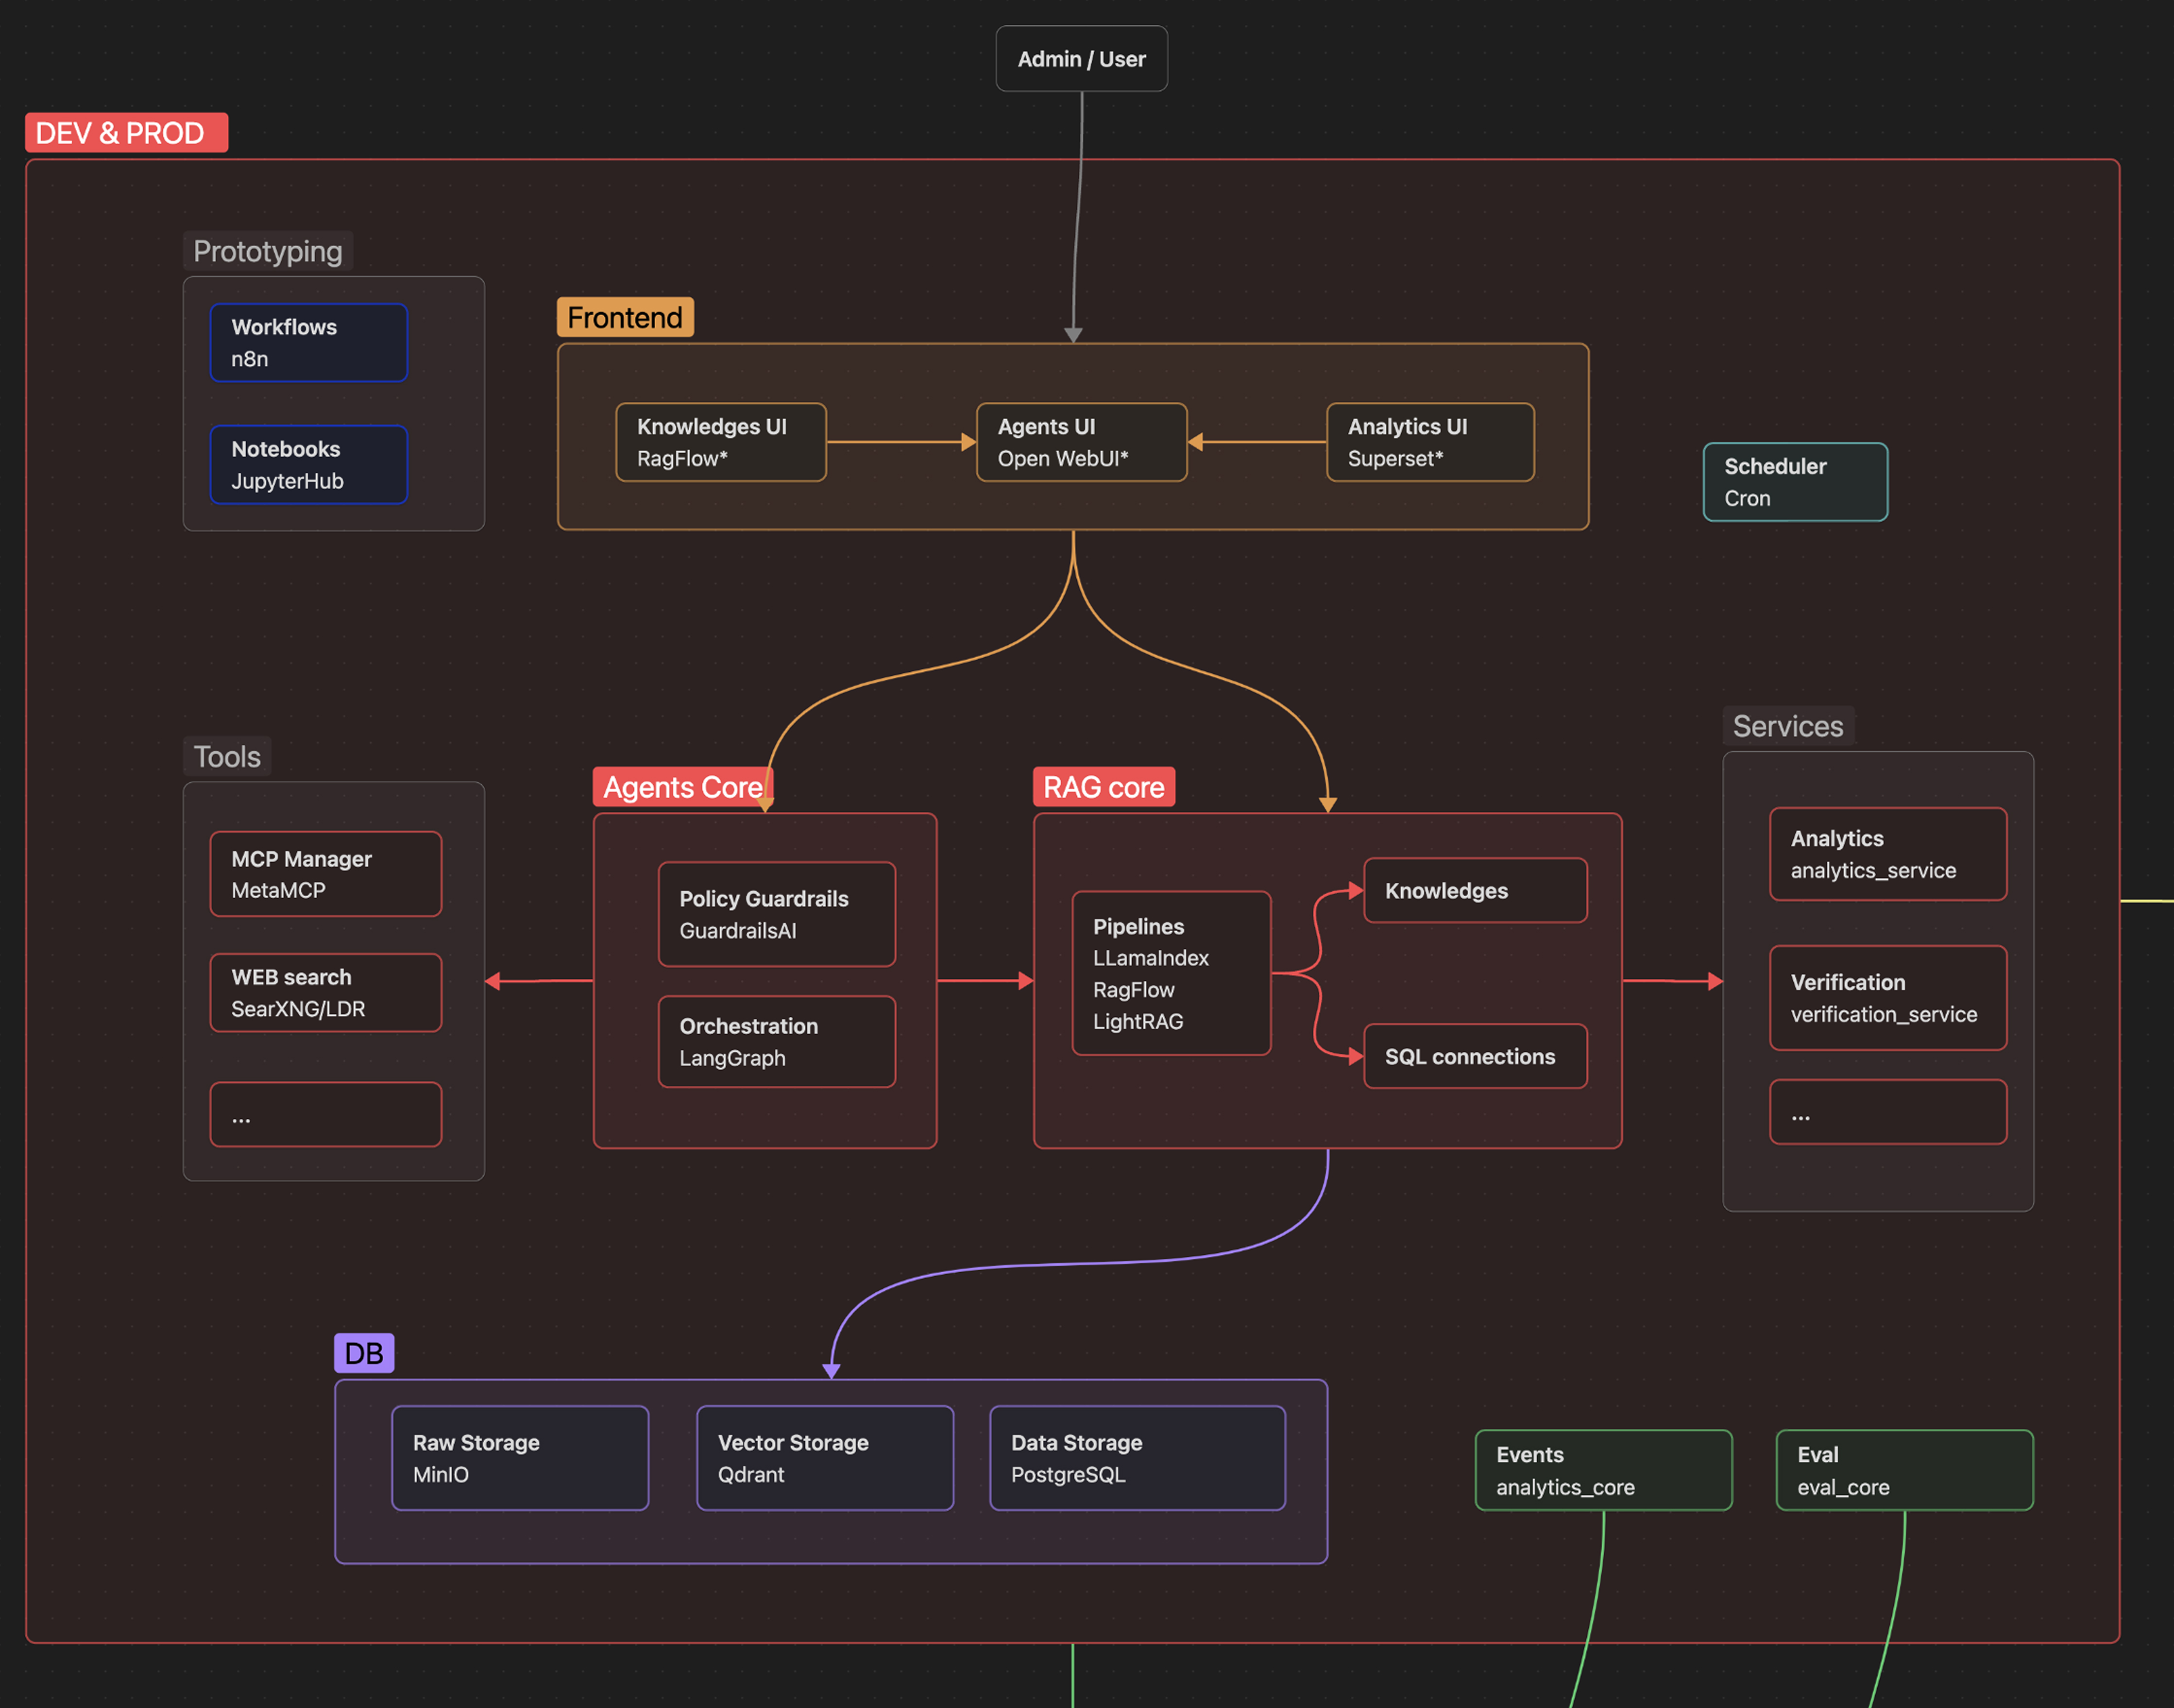Select the Knowledges UI RagFlow node
This screenshot has height=1708, width=2174.
721,442
